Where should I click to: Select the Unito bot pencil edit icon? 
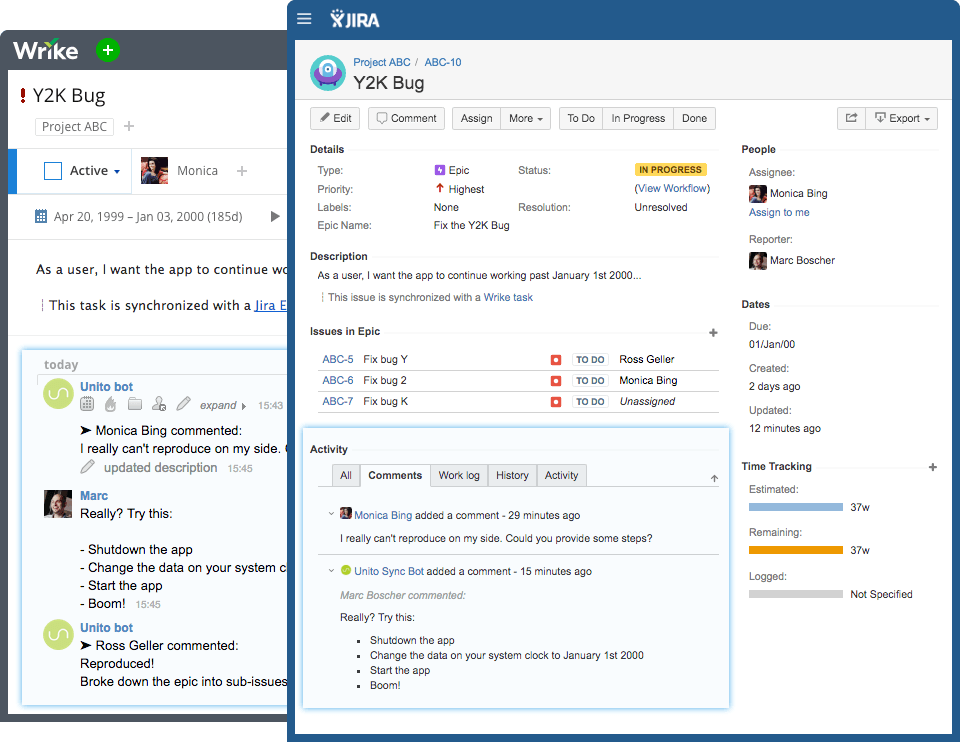[x=183, y=403]
